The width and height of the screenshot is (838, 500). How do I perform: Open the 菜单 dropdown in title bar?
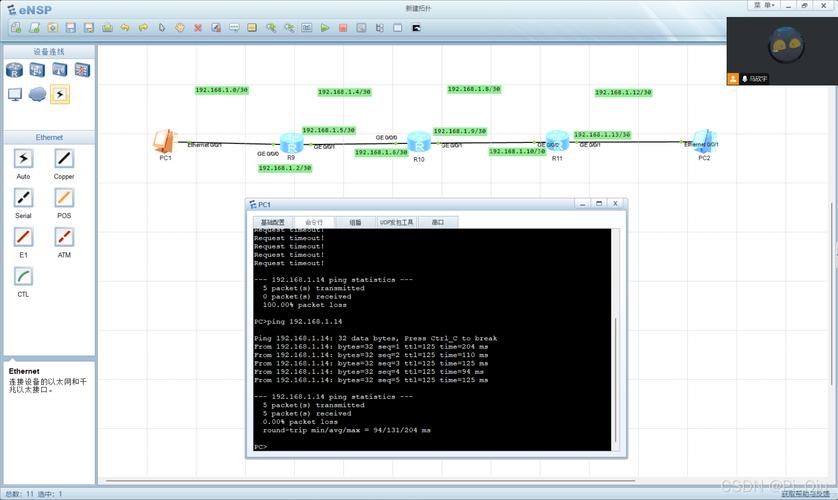[x=763, y=5]
